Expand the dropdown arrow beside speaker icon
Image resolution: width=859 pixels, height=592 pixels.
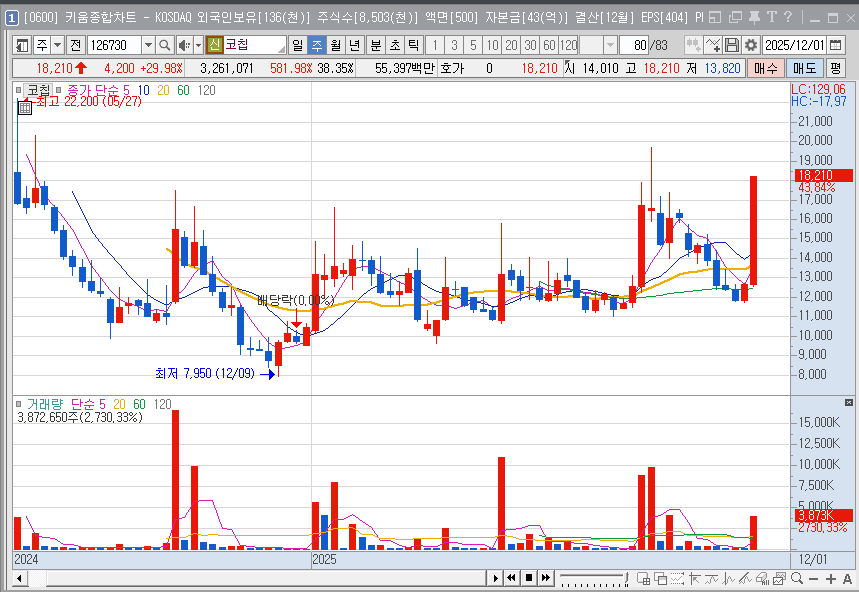[199, 45]
